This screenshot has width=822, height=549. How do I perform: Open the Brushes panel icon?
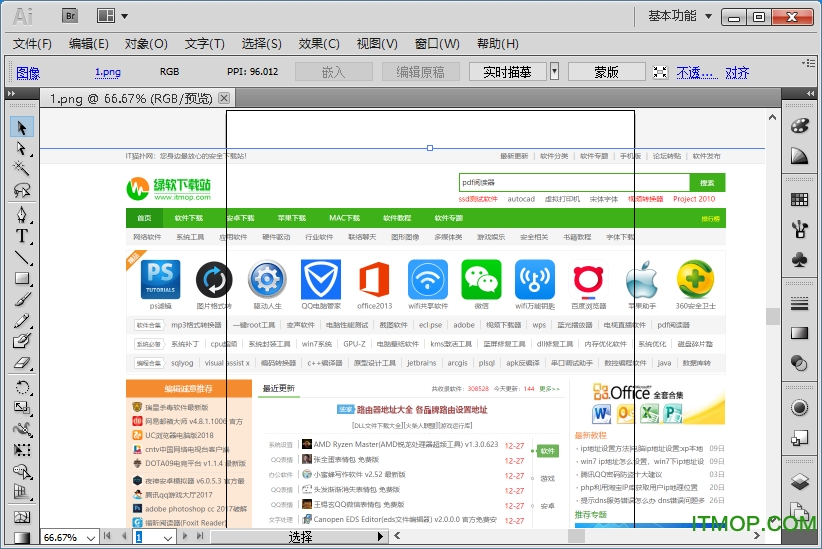point(799,229)
